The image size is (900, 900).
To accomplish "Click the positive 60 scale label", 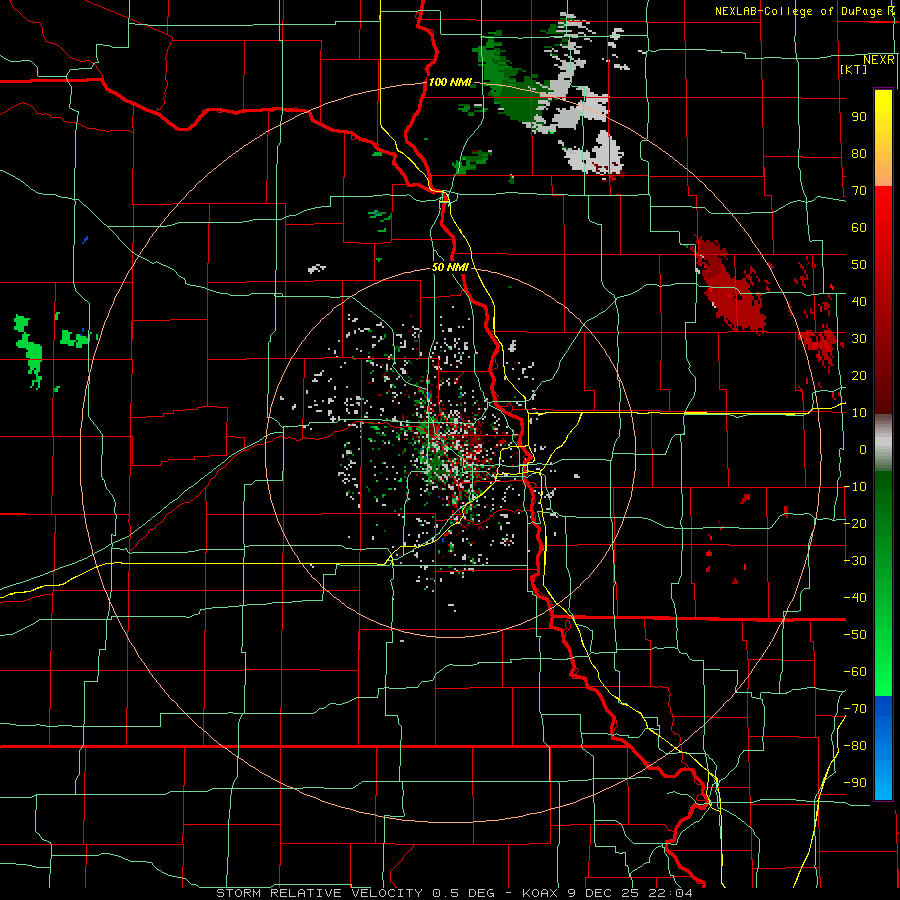I will pos(859,228).
